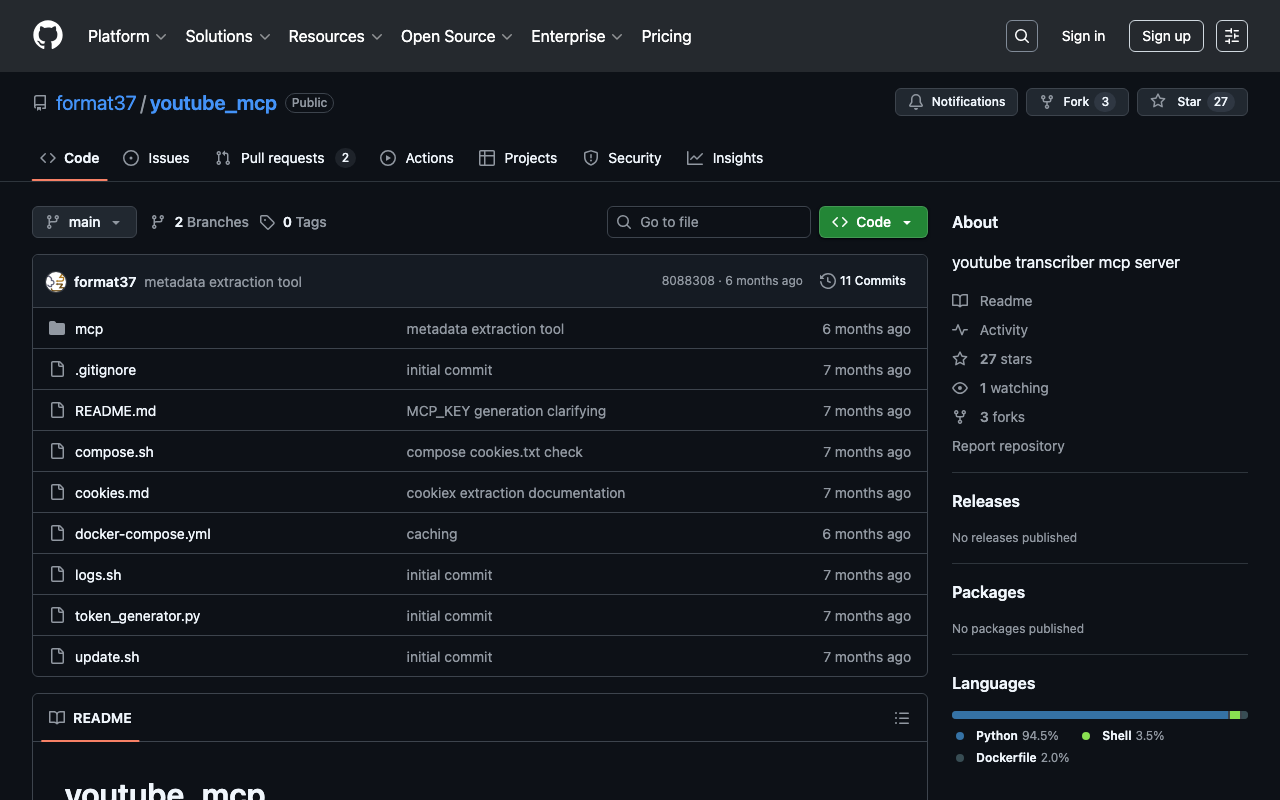The width and height of the screenshot is (1280, 800).
Task: Click the commit history clock icon
Action: (827, 281)
